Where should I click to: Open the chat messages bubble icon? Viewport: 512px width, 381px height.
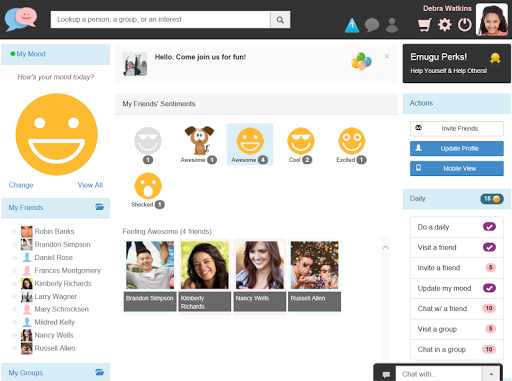click(372, 25)
